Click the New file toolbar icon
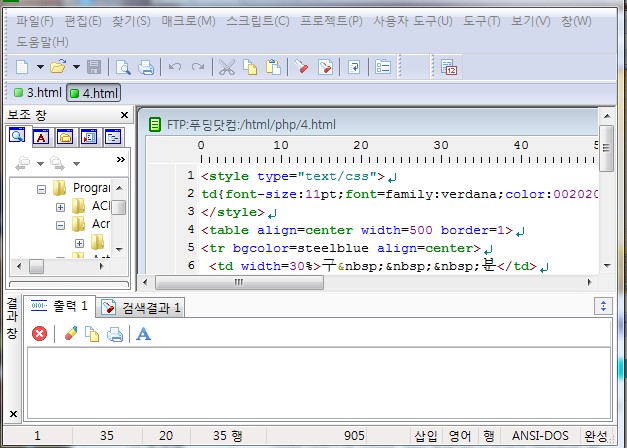Image resolution: width=627 pixels, height=448 pixels. (22, 67)
